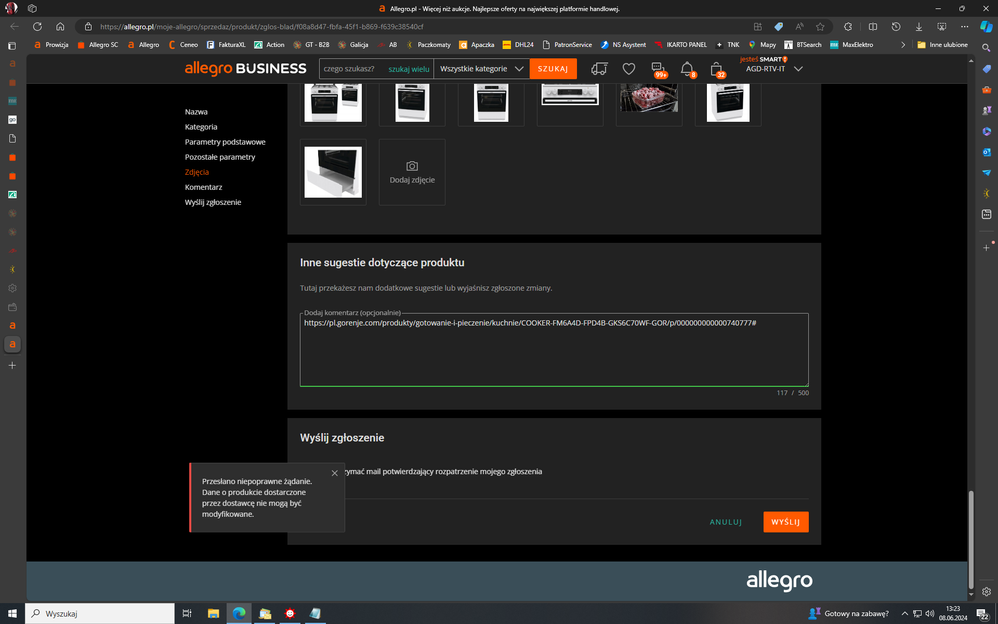Image resolution: width=998 pixels, height=624 pixels.
Task: Dismiss the error notification with X
Action: coord(334,473)
